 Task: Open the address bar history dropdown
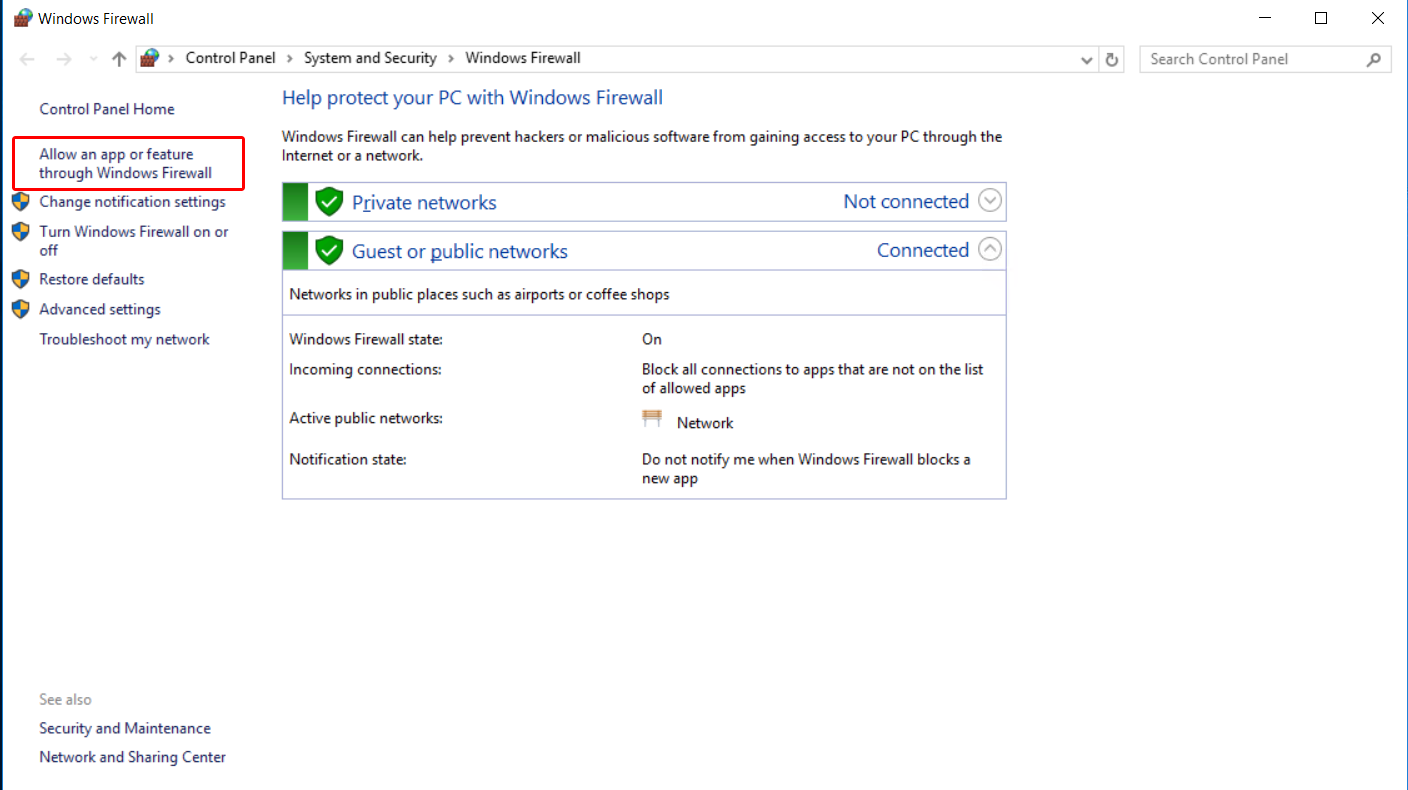tap(1087, 60)
